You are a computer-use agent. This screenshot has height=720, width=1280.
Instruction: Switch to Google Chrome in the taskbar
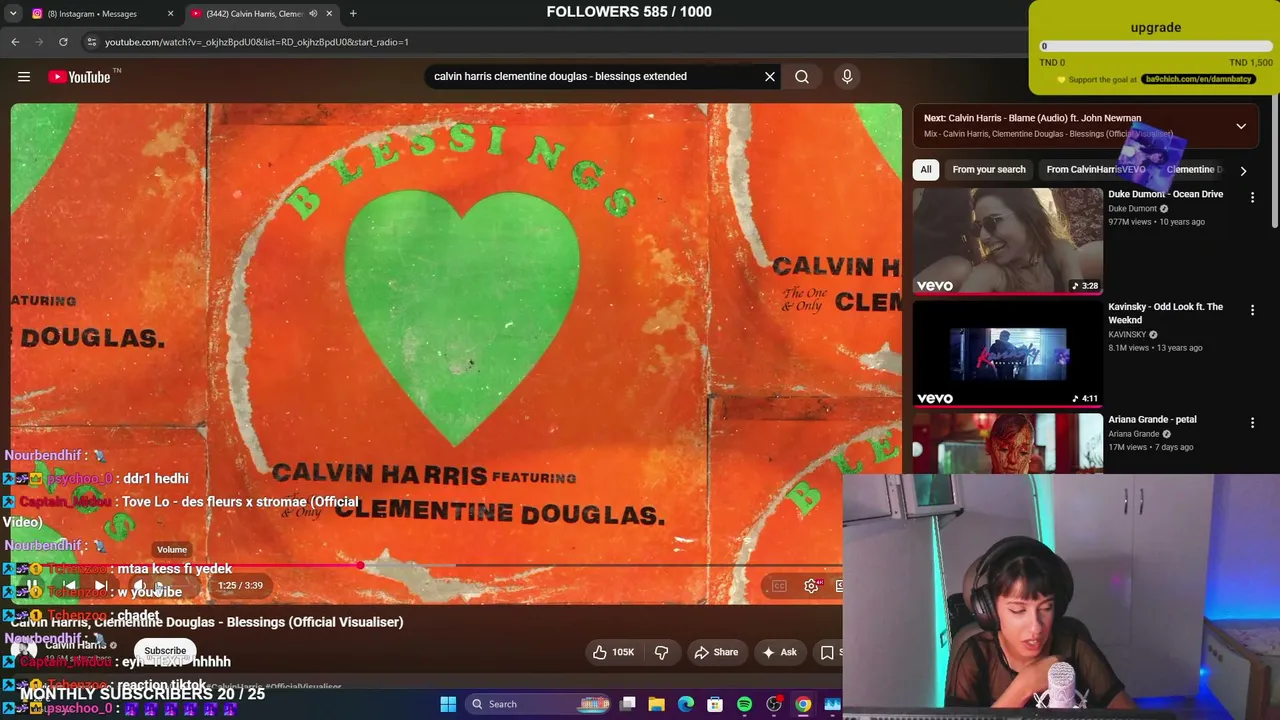pos(803,704)
